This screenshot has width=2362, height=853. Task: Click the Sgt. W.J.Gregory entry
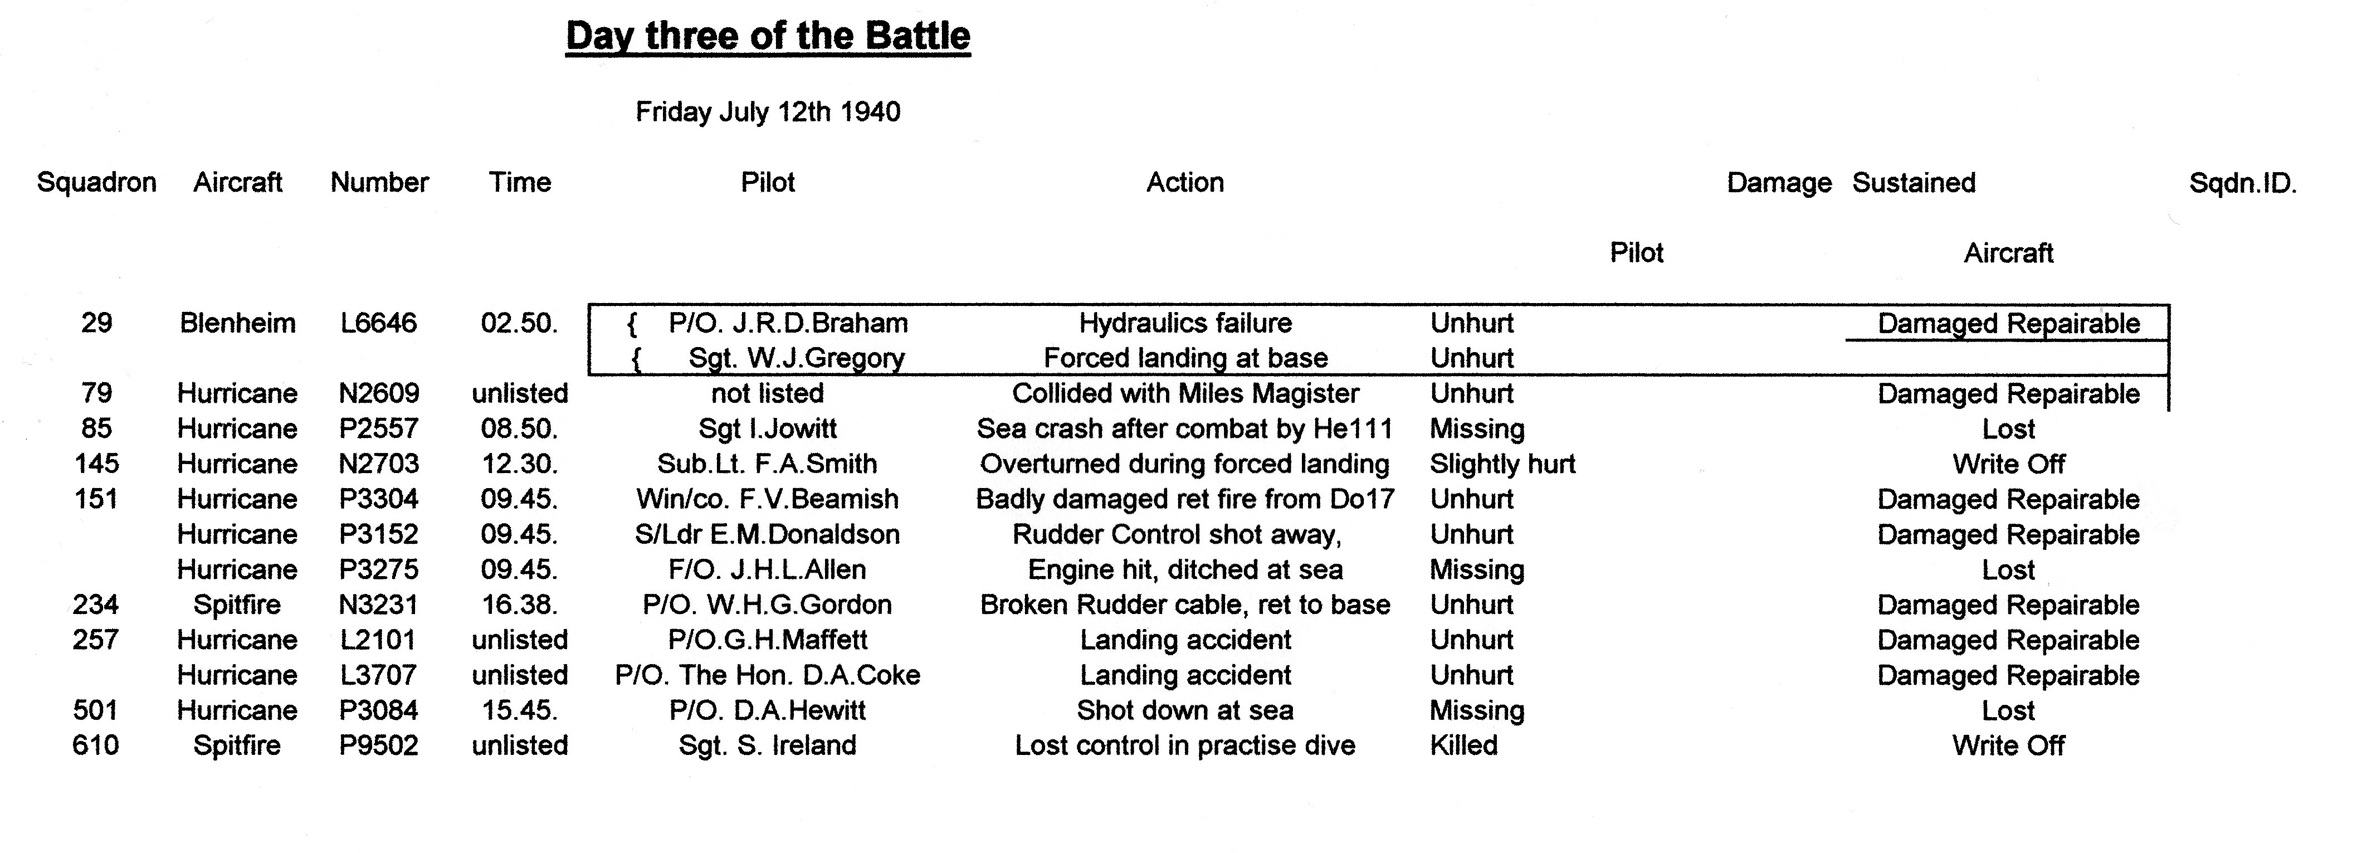tap(796, 358)
